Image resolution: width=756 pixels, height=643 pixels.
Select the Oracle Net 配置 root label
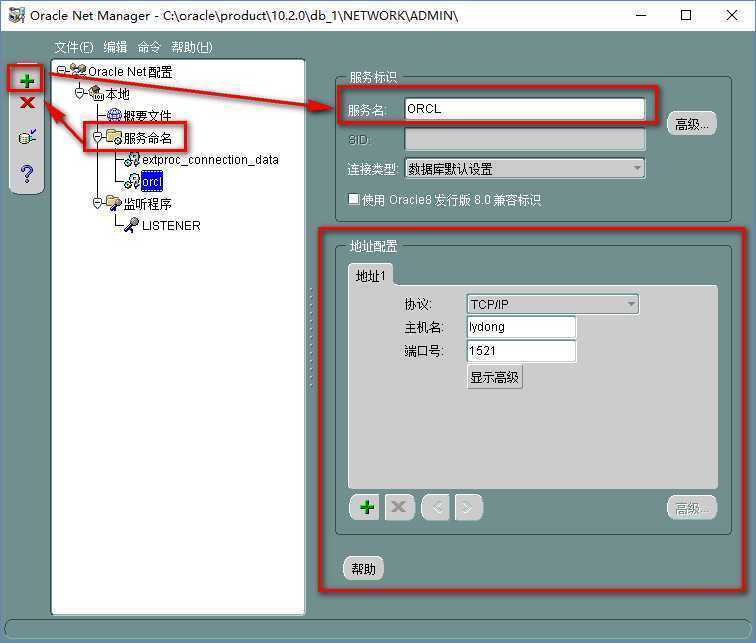130,71
